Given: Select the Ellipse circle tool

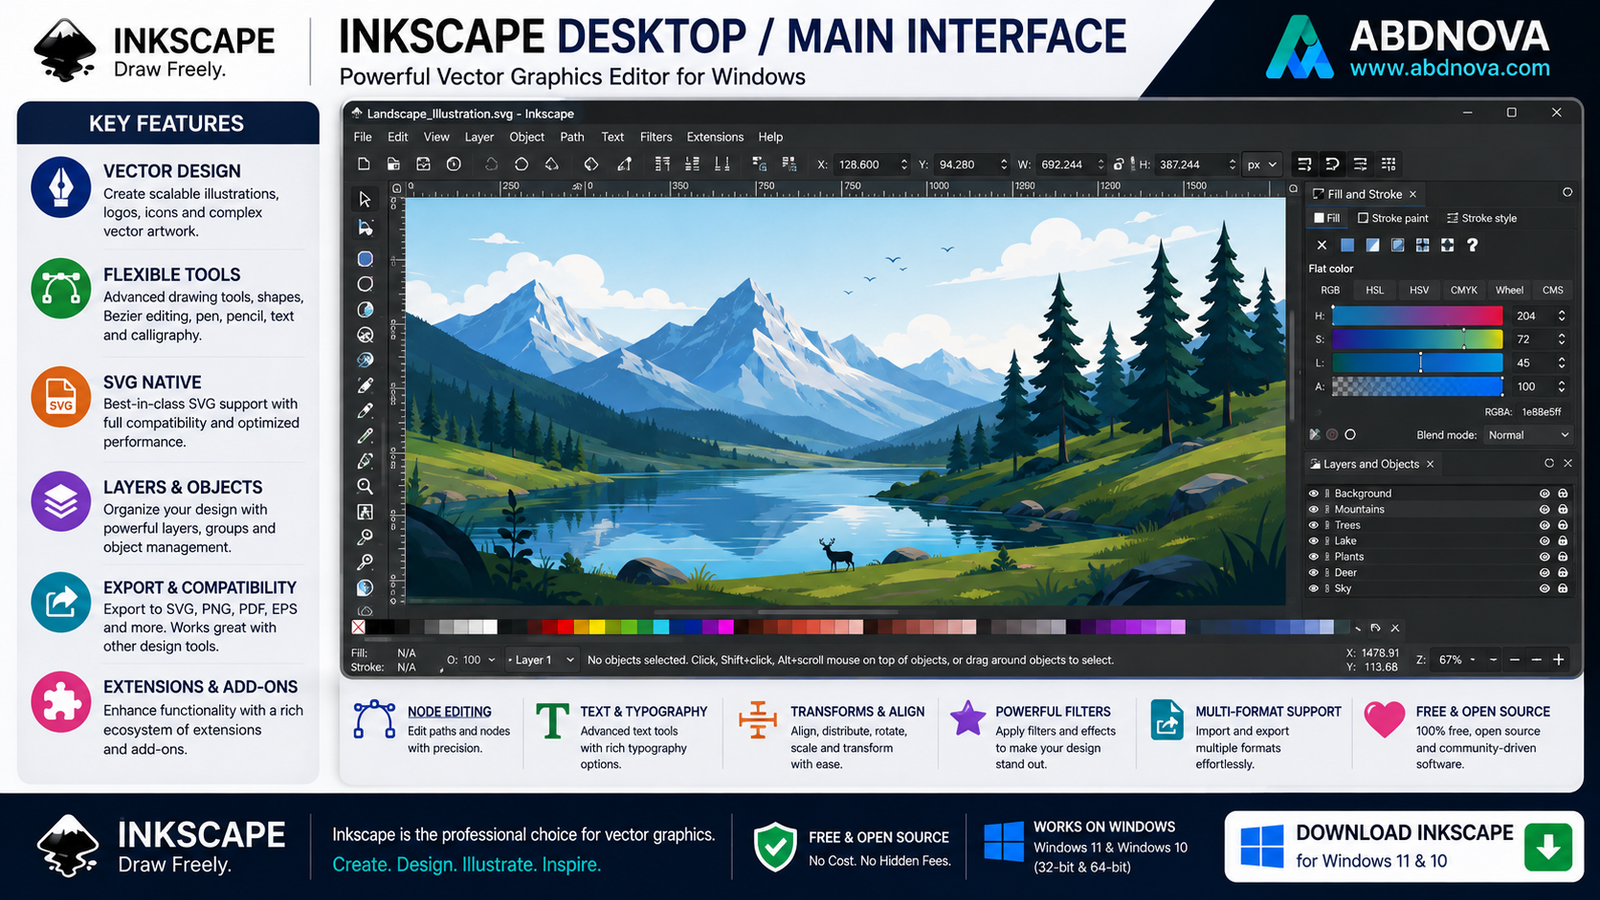Looking at the screenshot, I should pos(365,284).
